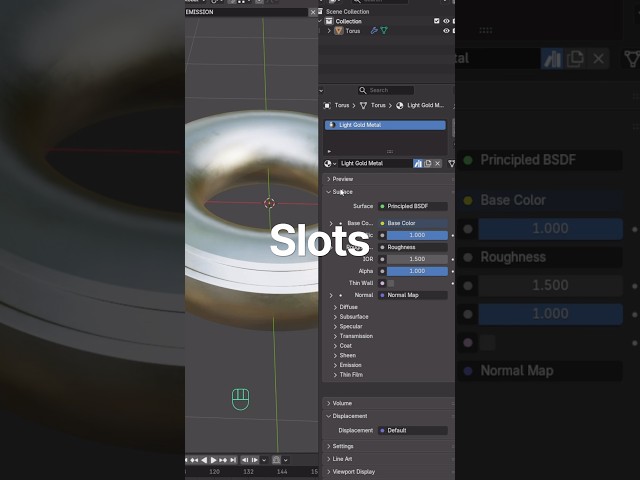This screenshot has width=640, height=480.
Task: Toggle keyframe dot next to Alpha value
Action: (x=453, y=271)
